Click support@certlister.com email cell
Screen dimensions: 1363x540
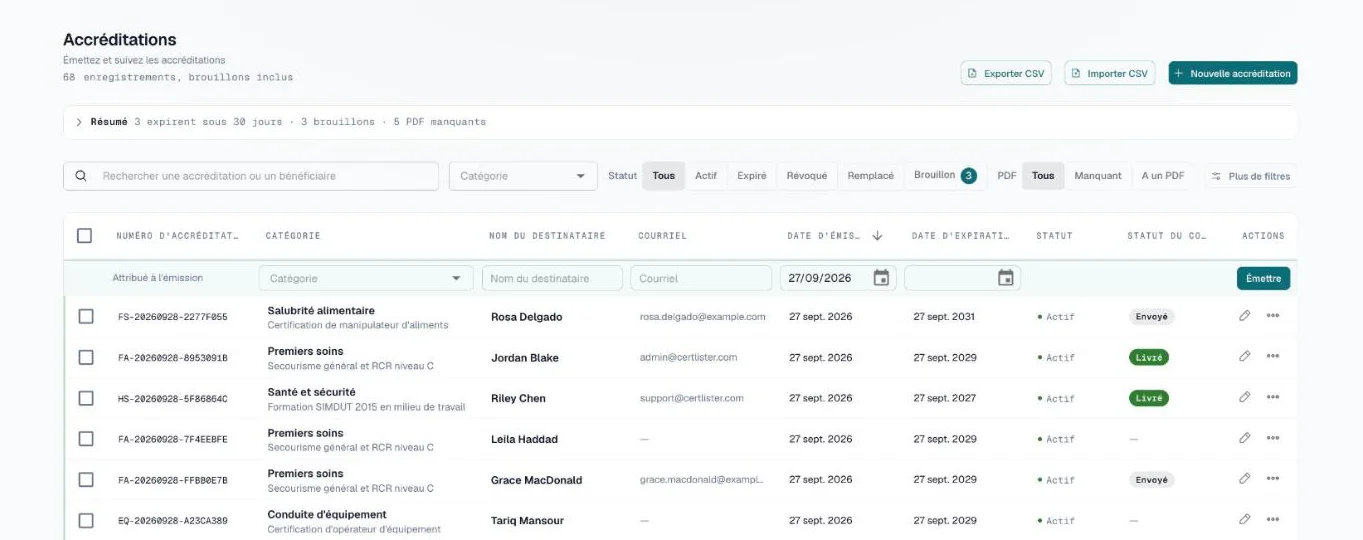[691, 398]
